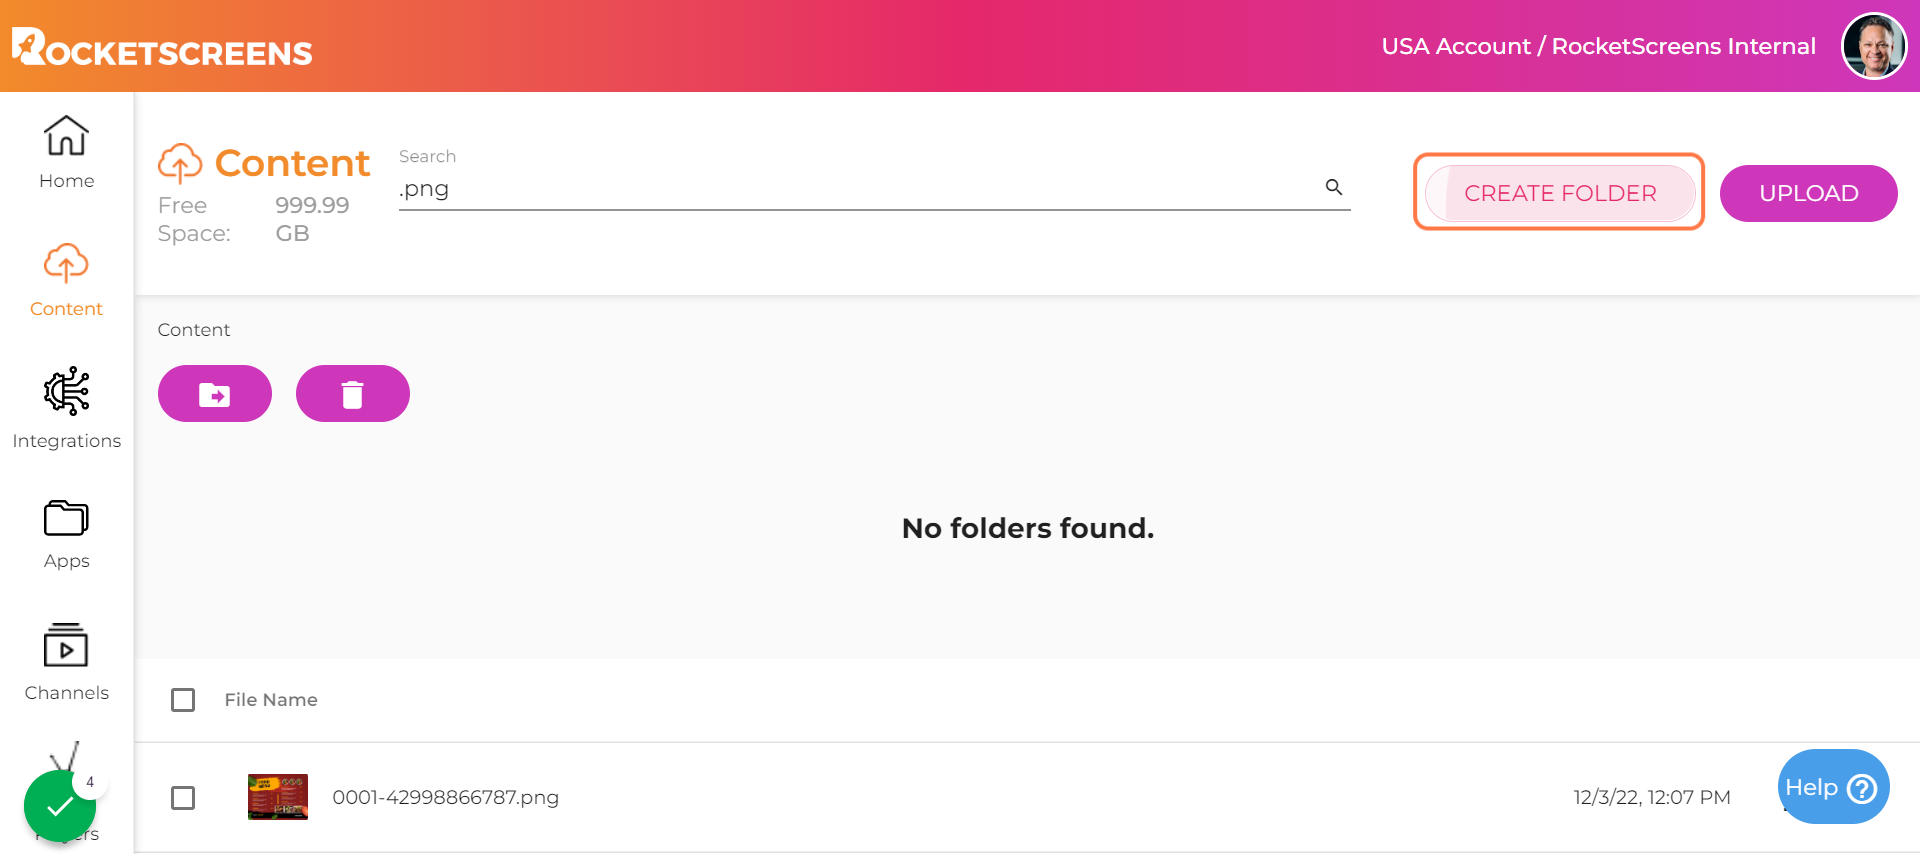Click the move-to-folder button
Image resolution: width=1920 pixels, height=854 pixels.
215,394
